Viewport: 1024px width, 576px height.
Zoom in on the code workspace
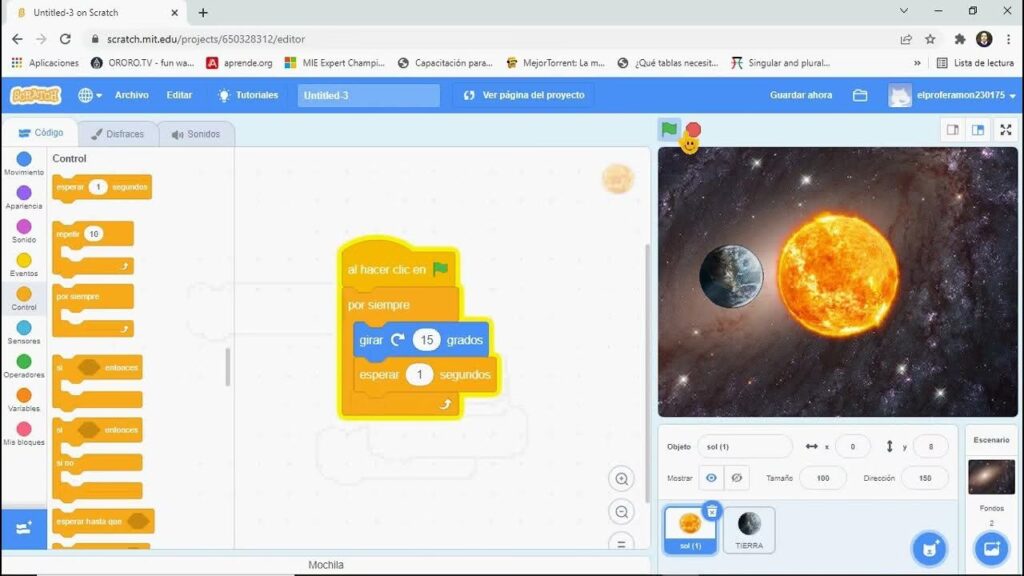click(x=622, y=479)
